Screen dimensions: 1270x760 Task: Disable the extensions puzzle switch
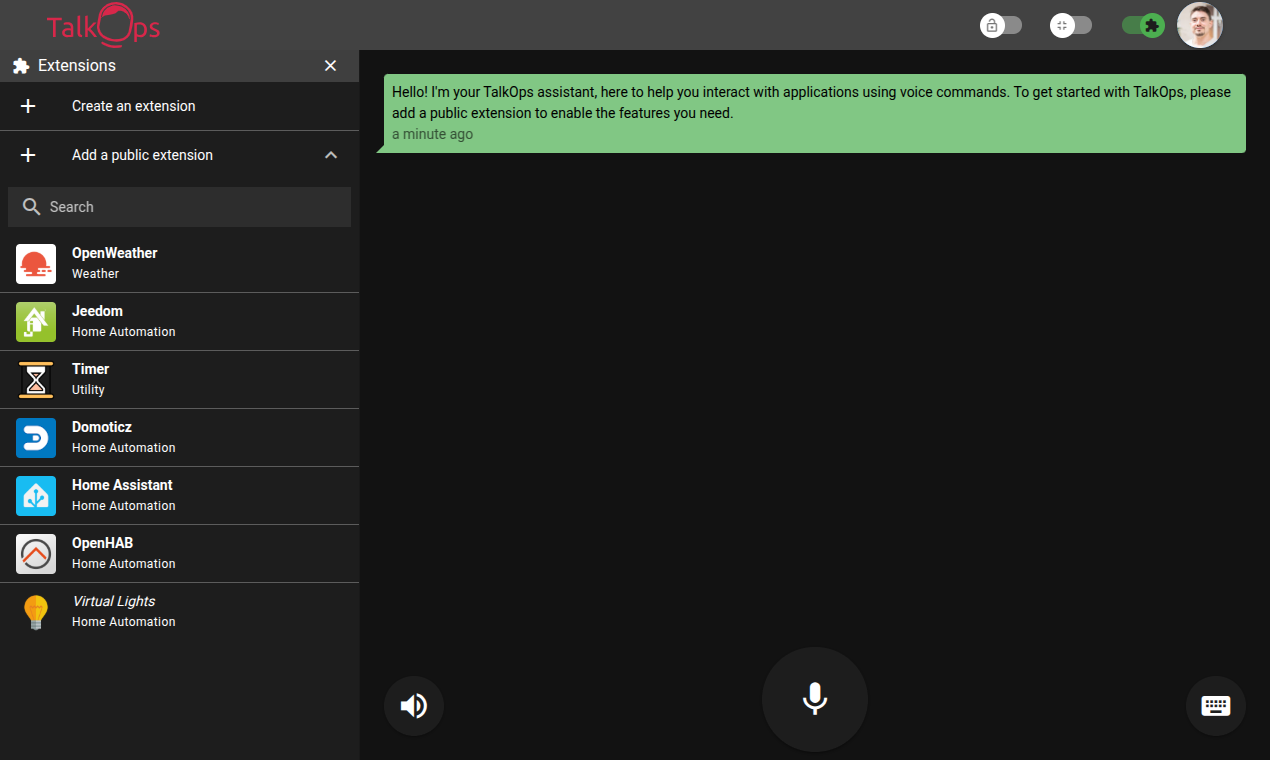click(x=1143, y=25)
